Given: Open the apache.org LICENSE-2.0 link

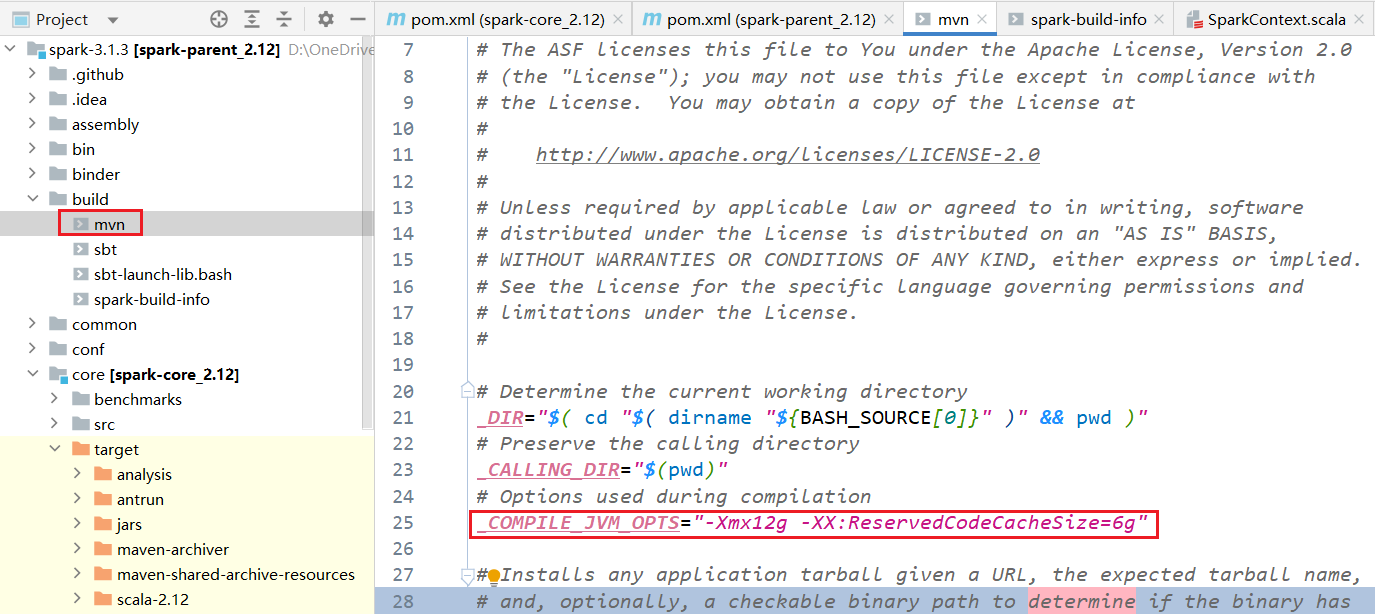Looking at the screenshot, I should pyautogui.click(x=788, y=155).
